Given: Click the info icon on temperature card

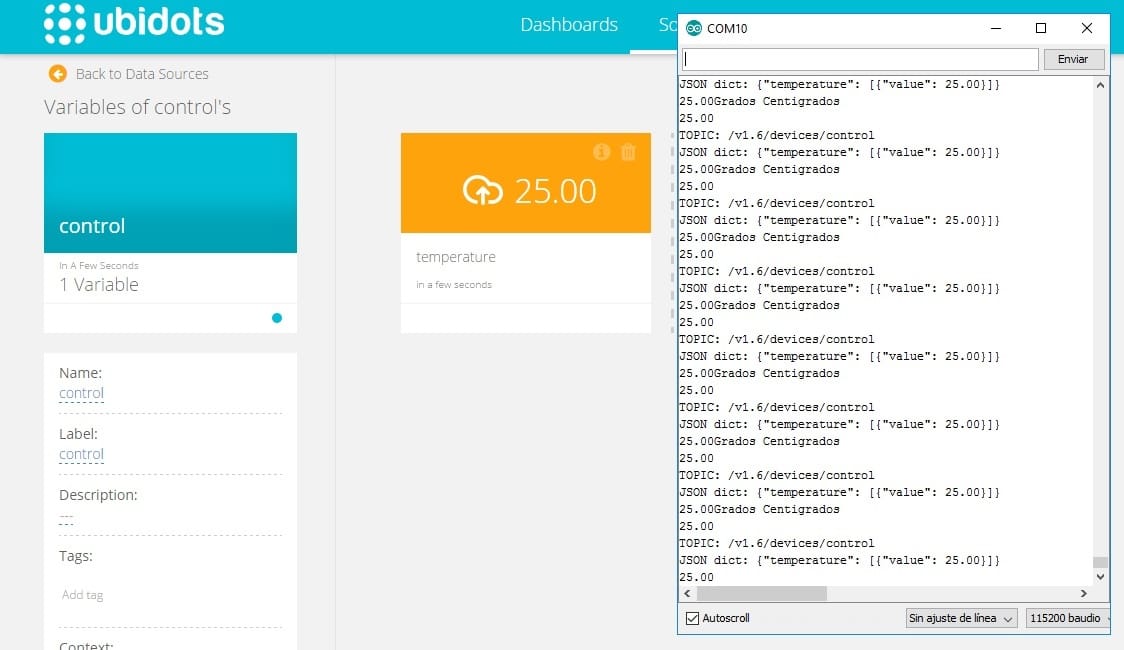Looking at the screenshot, I should [601, 152].
